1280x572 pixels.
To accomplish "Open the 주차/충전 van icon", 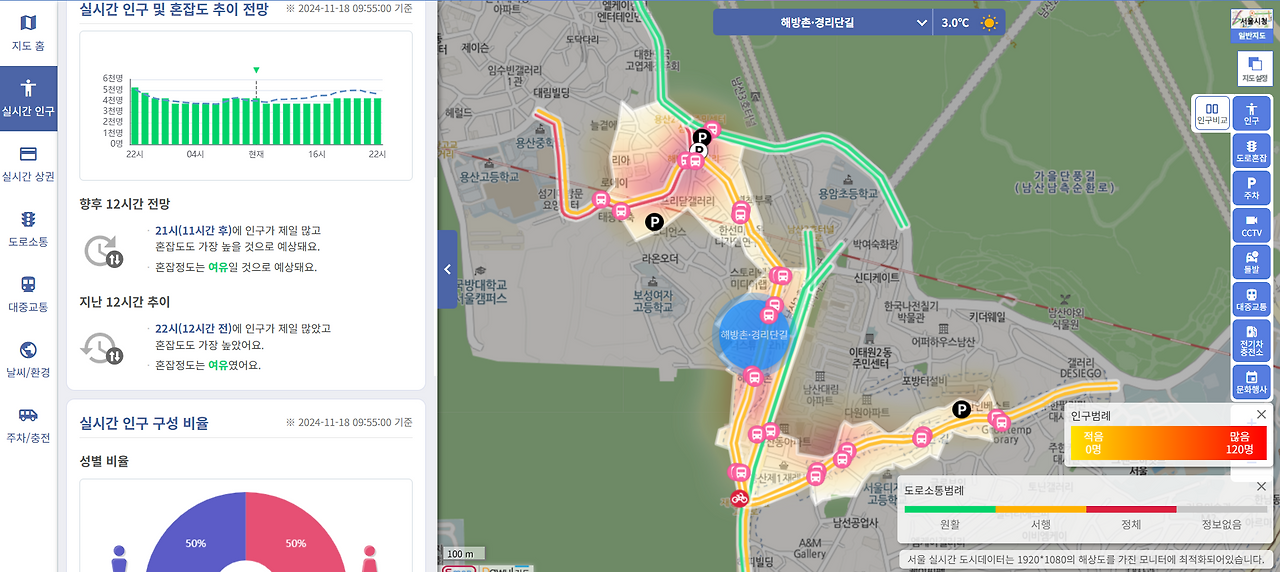I will [x=28, y=415].
